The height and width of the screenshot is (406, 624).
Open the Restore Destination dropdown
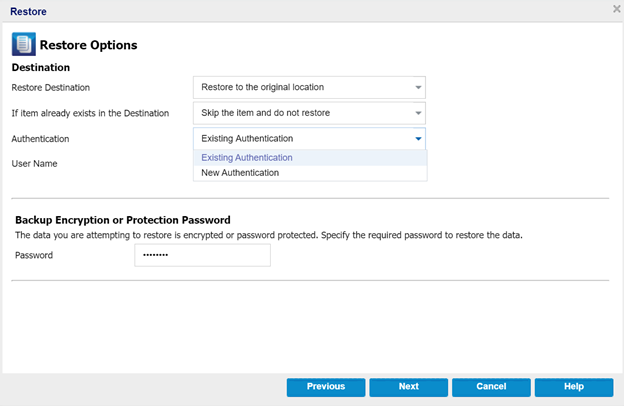pyautogui.click(x=309, y=87)
